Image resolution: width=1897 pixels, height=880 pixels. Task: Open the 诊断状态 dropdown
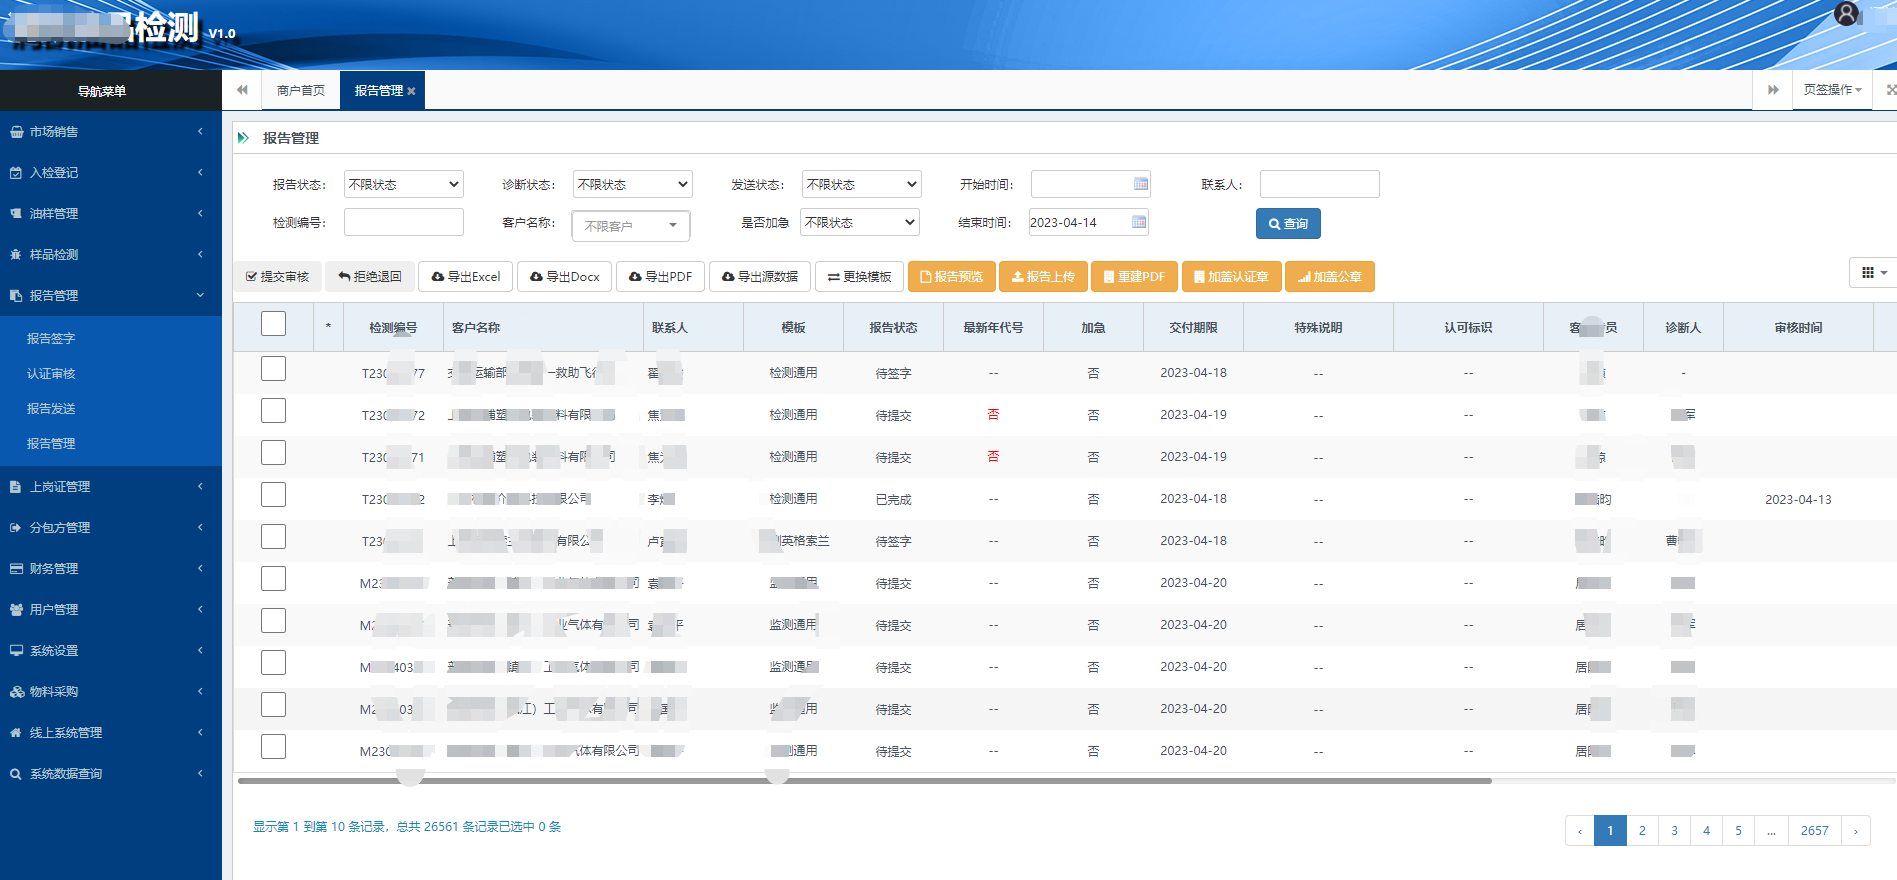633,184
